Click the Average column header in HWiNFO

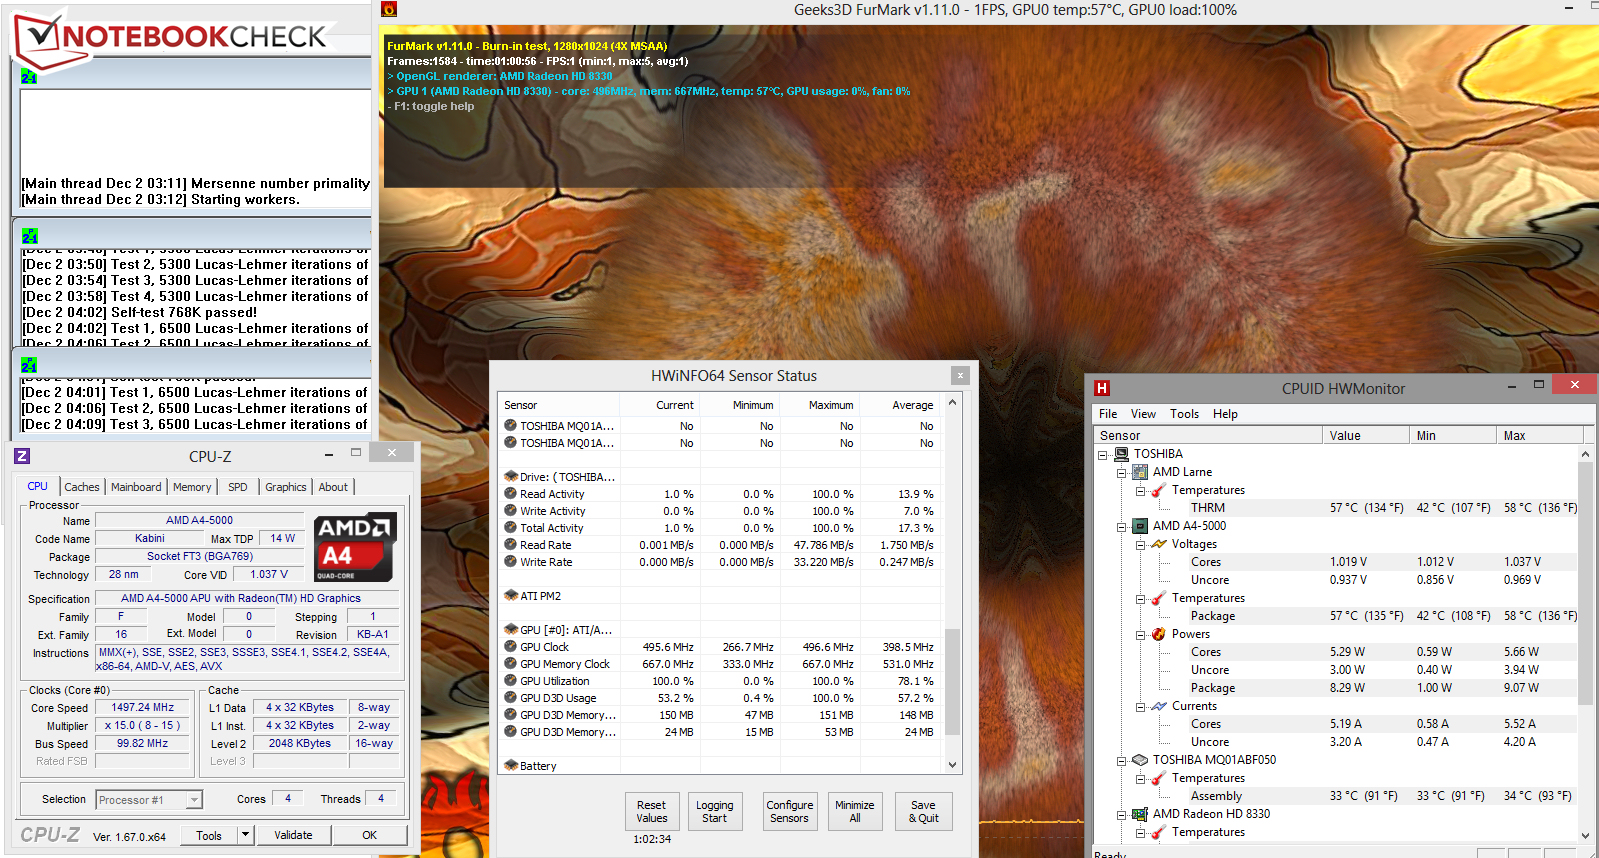[x=899, y=405]
